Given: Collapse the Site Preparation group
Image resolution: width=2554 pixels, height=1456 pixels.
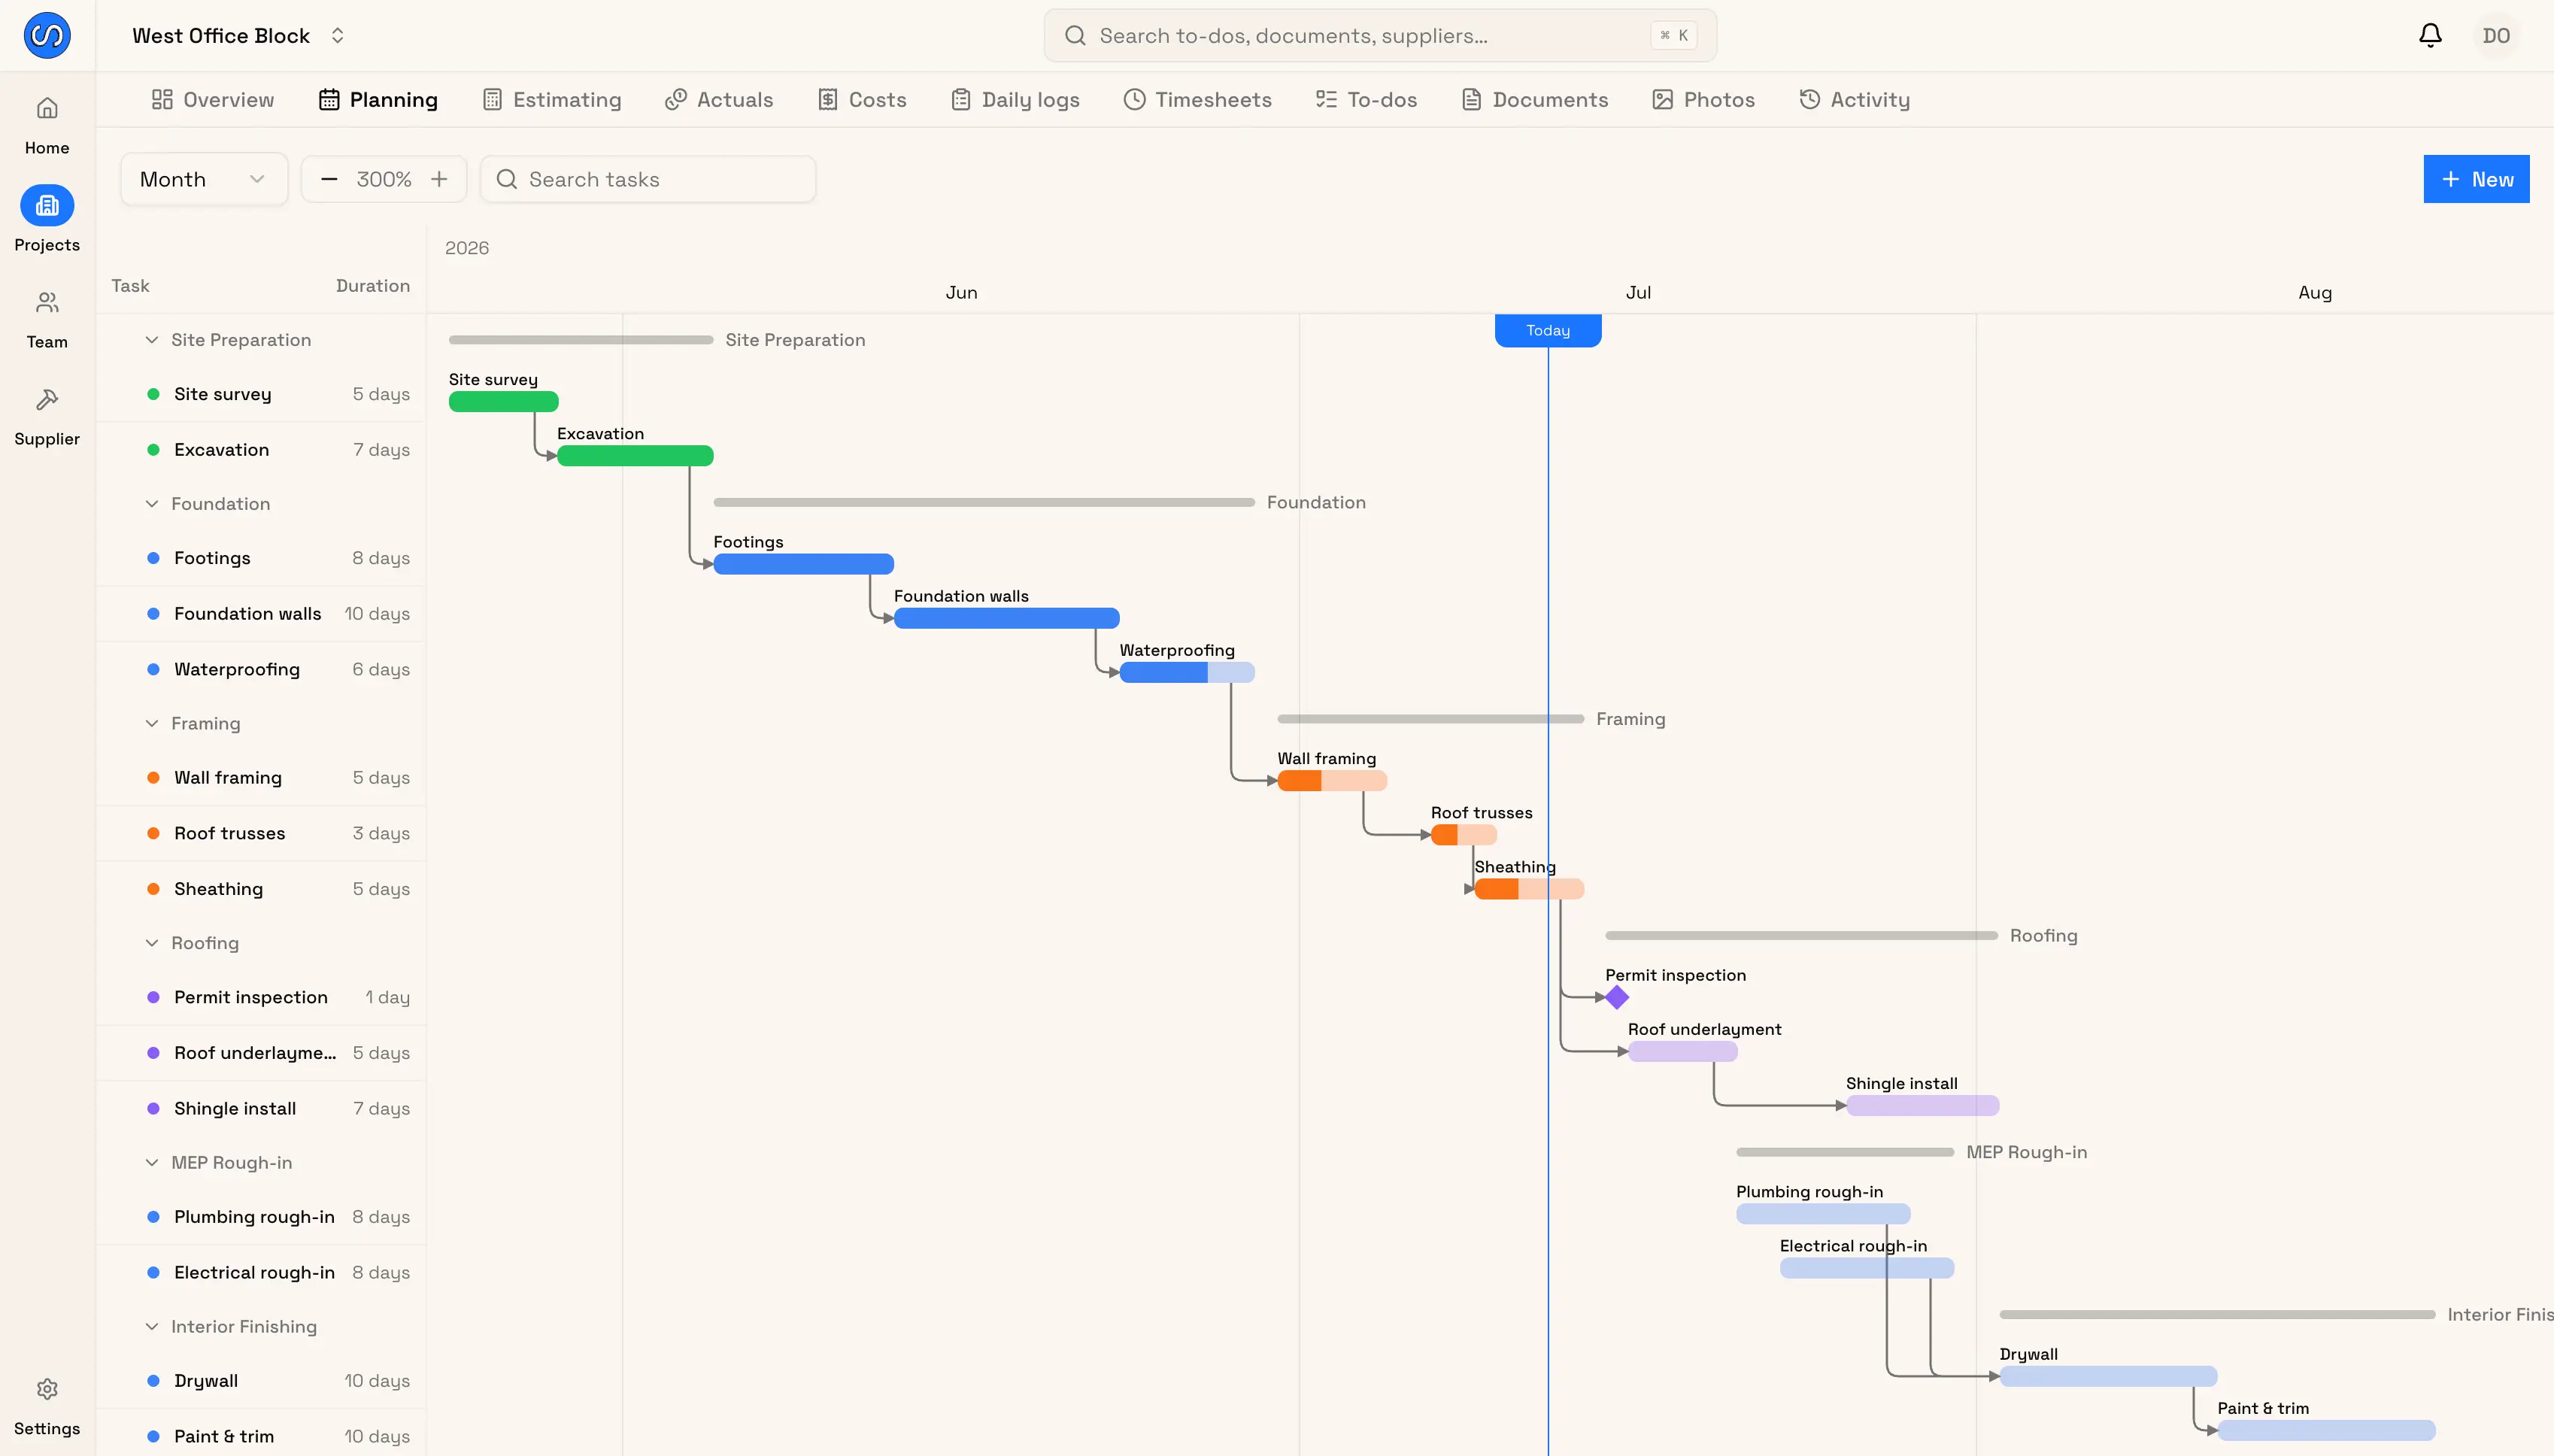Looking at the screenshot, I should point(152,340).
